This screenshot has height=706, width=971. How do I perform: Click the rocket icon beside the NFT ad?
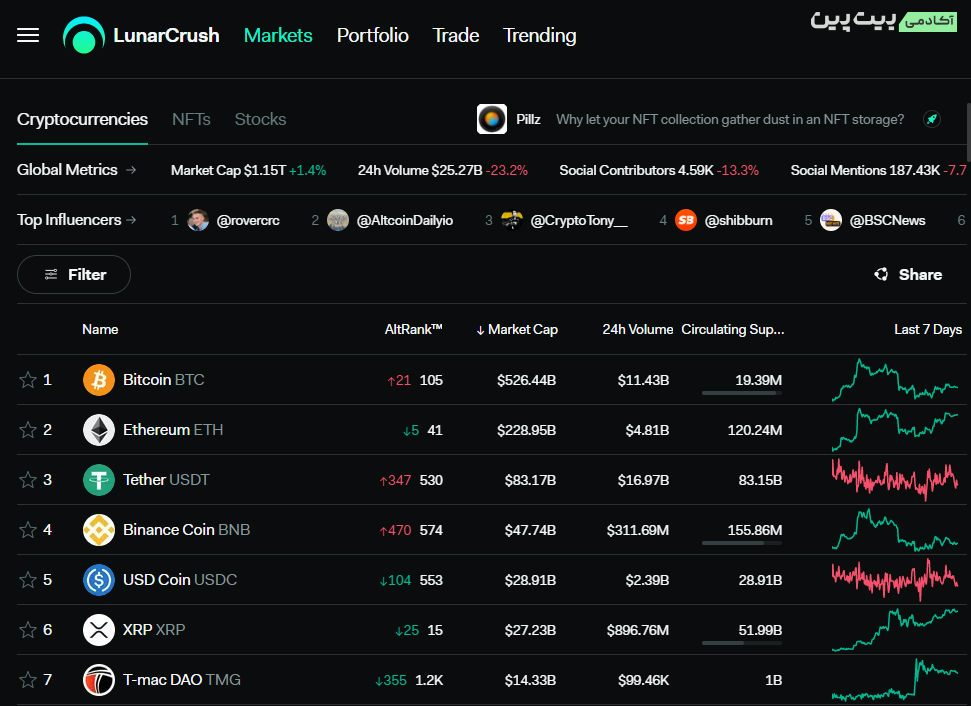click(932, 119)
